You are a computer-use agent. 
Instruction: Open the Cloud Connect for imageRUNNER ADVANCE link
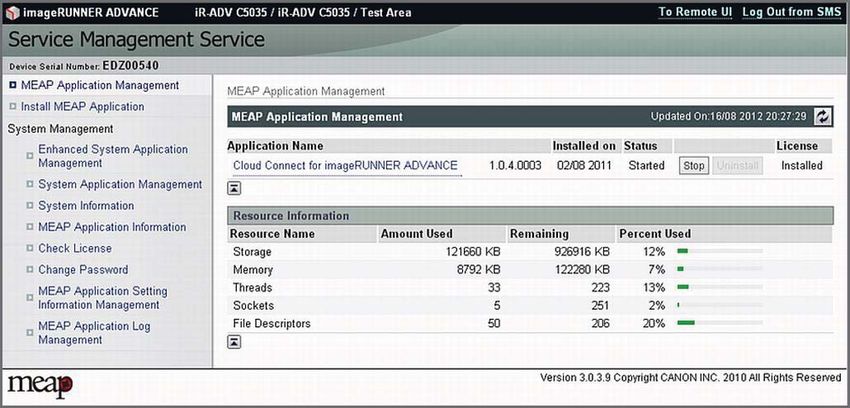(x=345, y=166)
